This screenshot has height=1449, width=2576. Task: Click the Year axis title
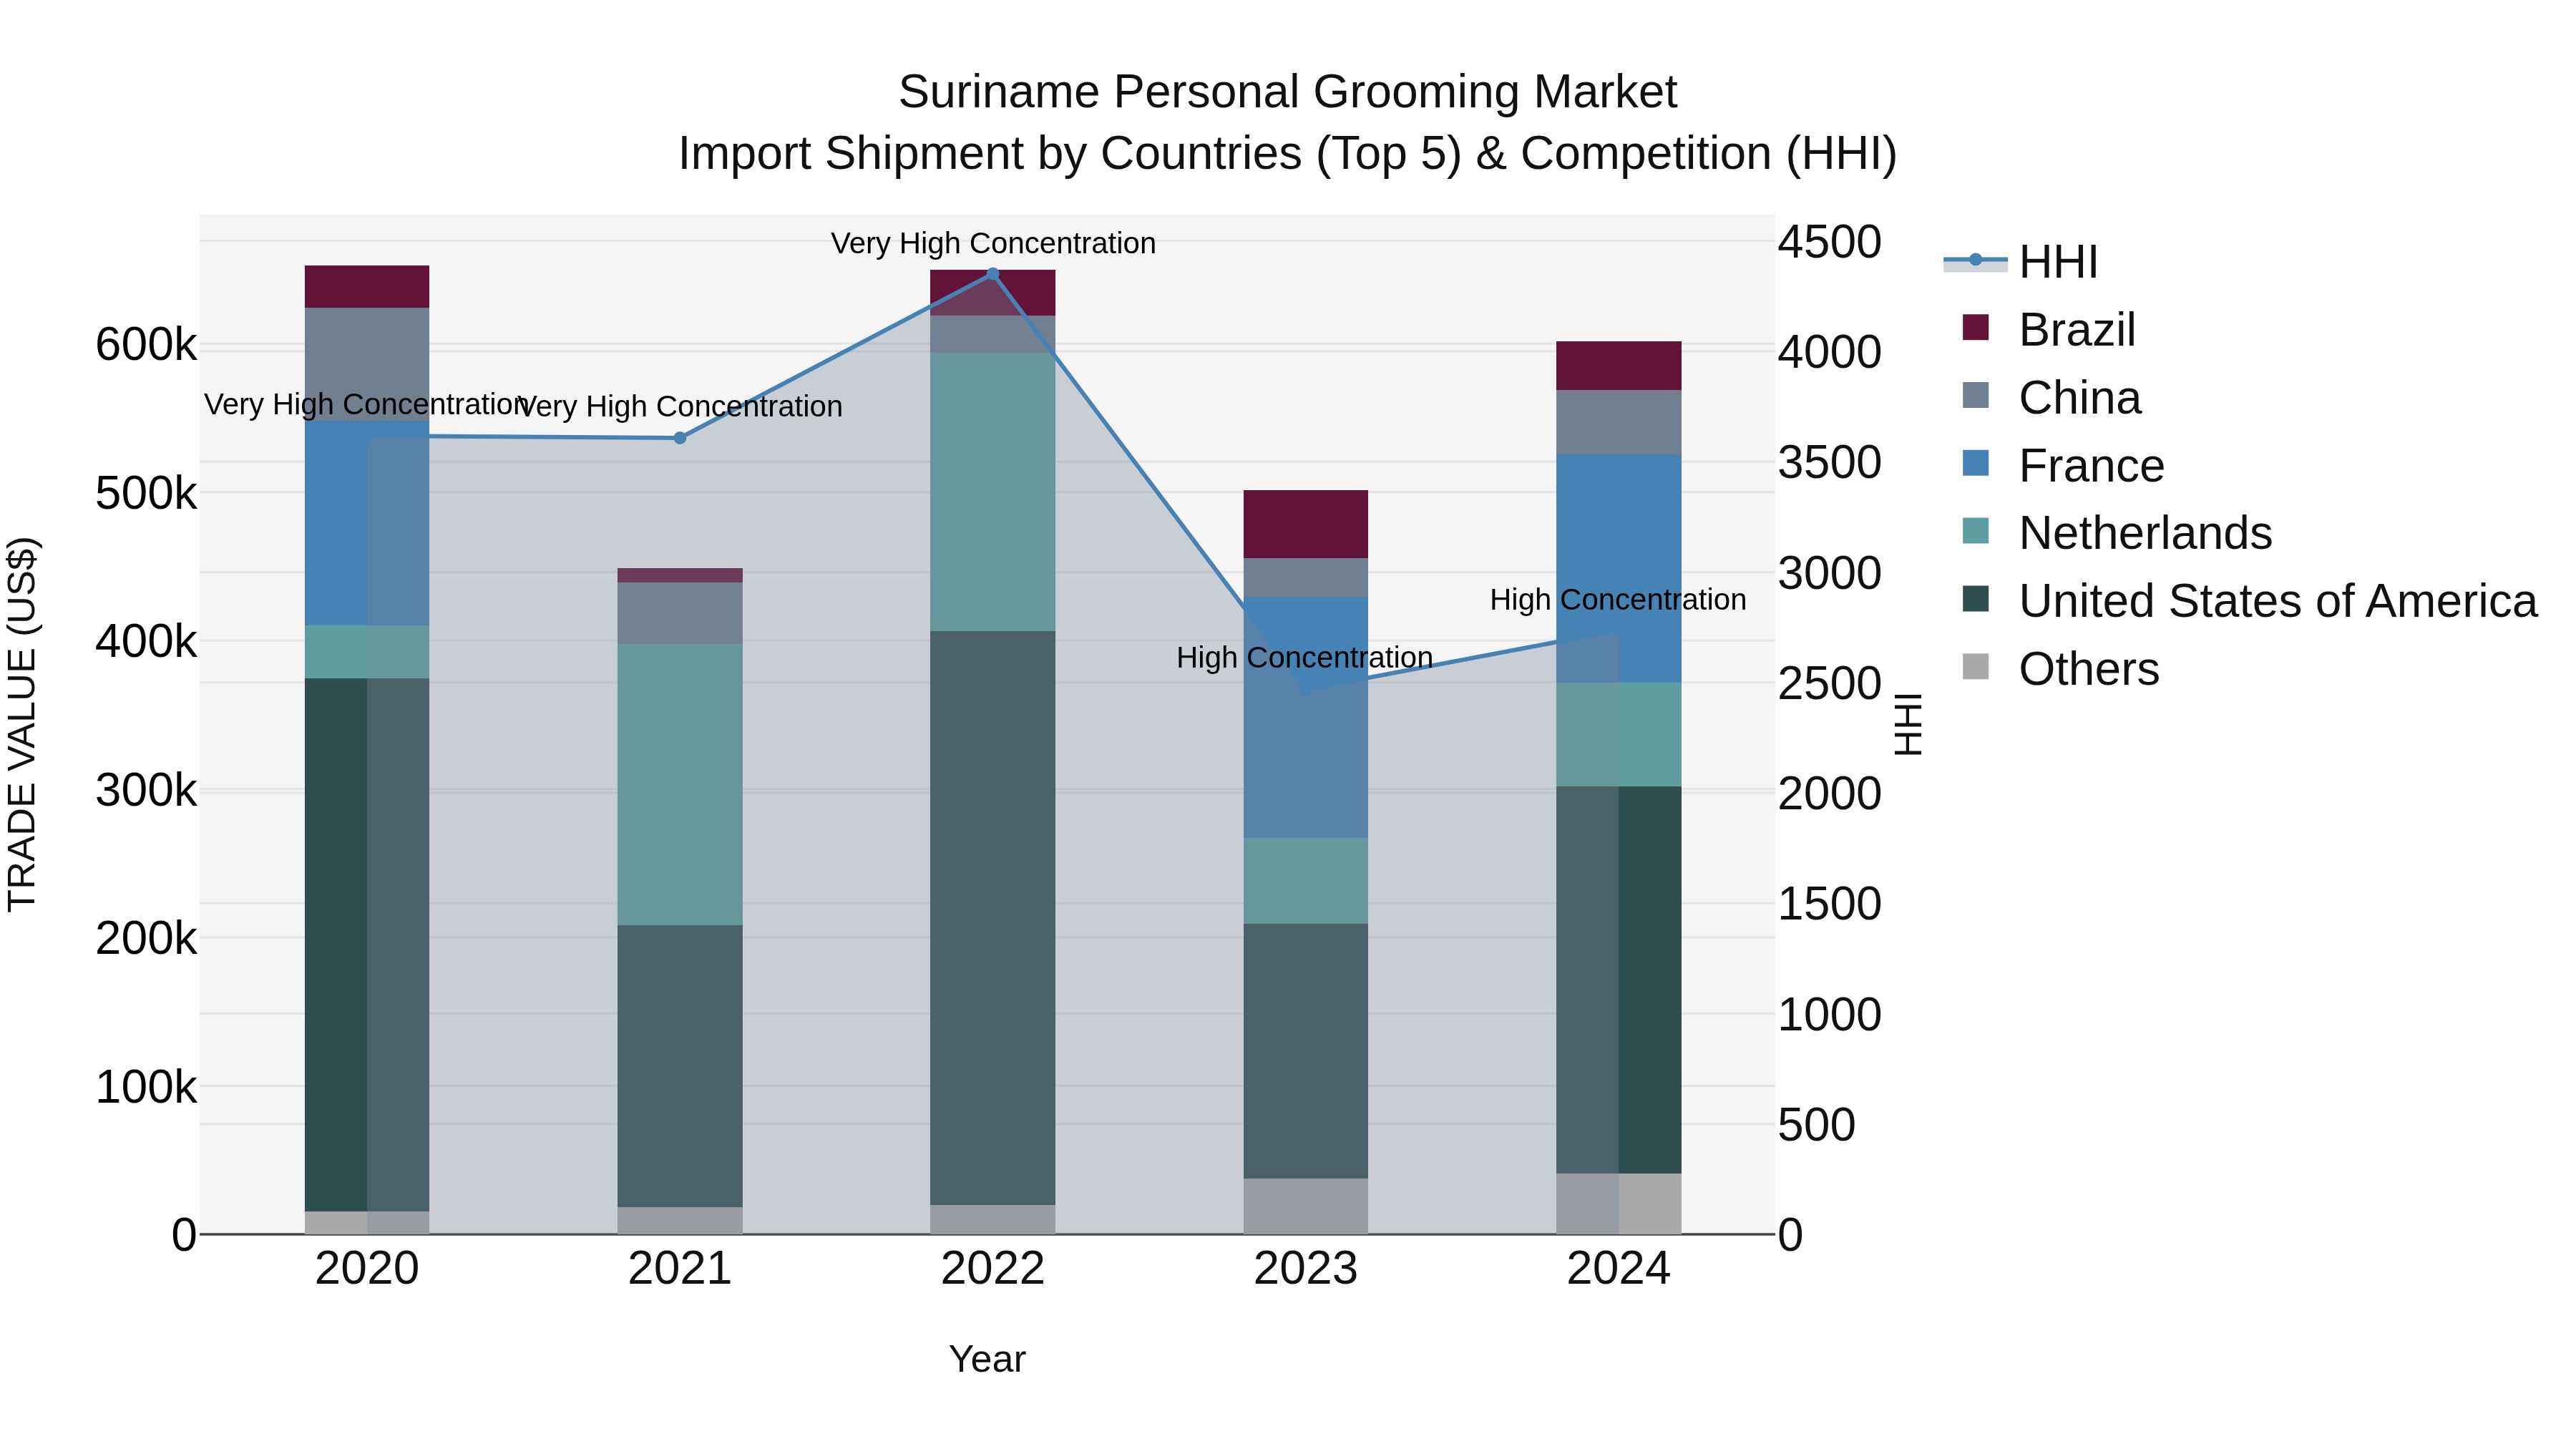pyautogui.click(x=987, y=1360)
